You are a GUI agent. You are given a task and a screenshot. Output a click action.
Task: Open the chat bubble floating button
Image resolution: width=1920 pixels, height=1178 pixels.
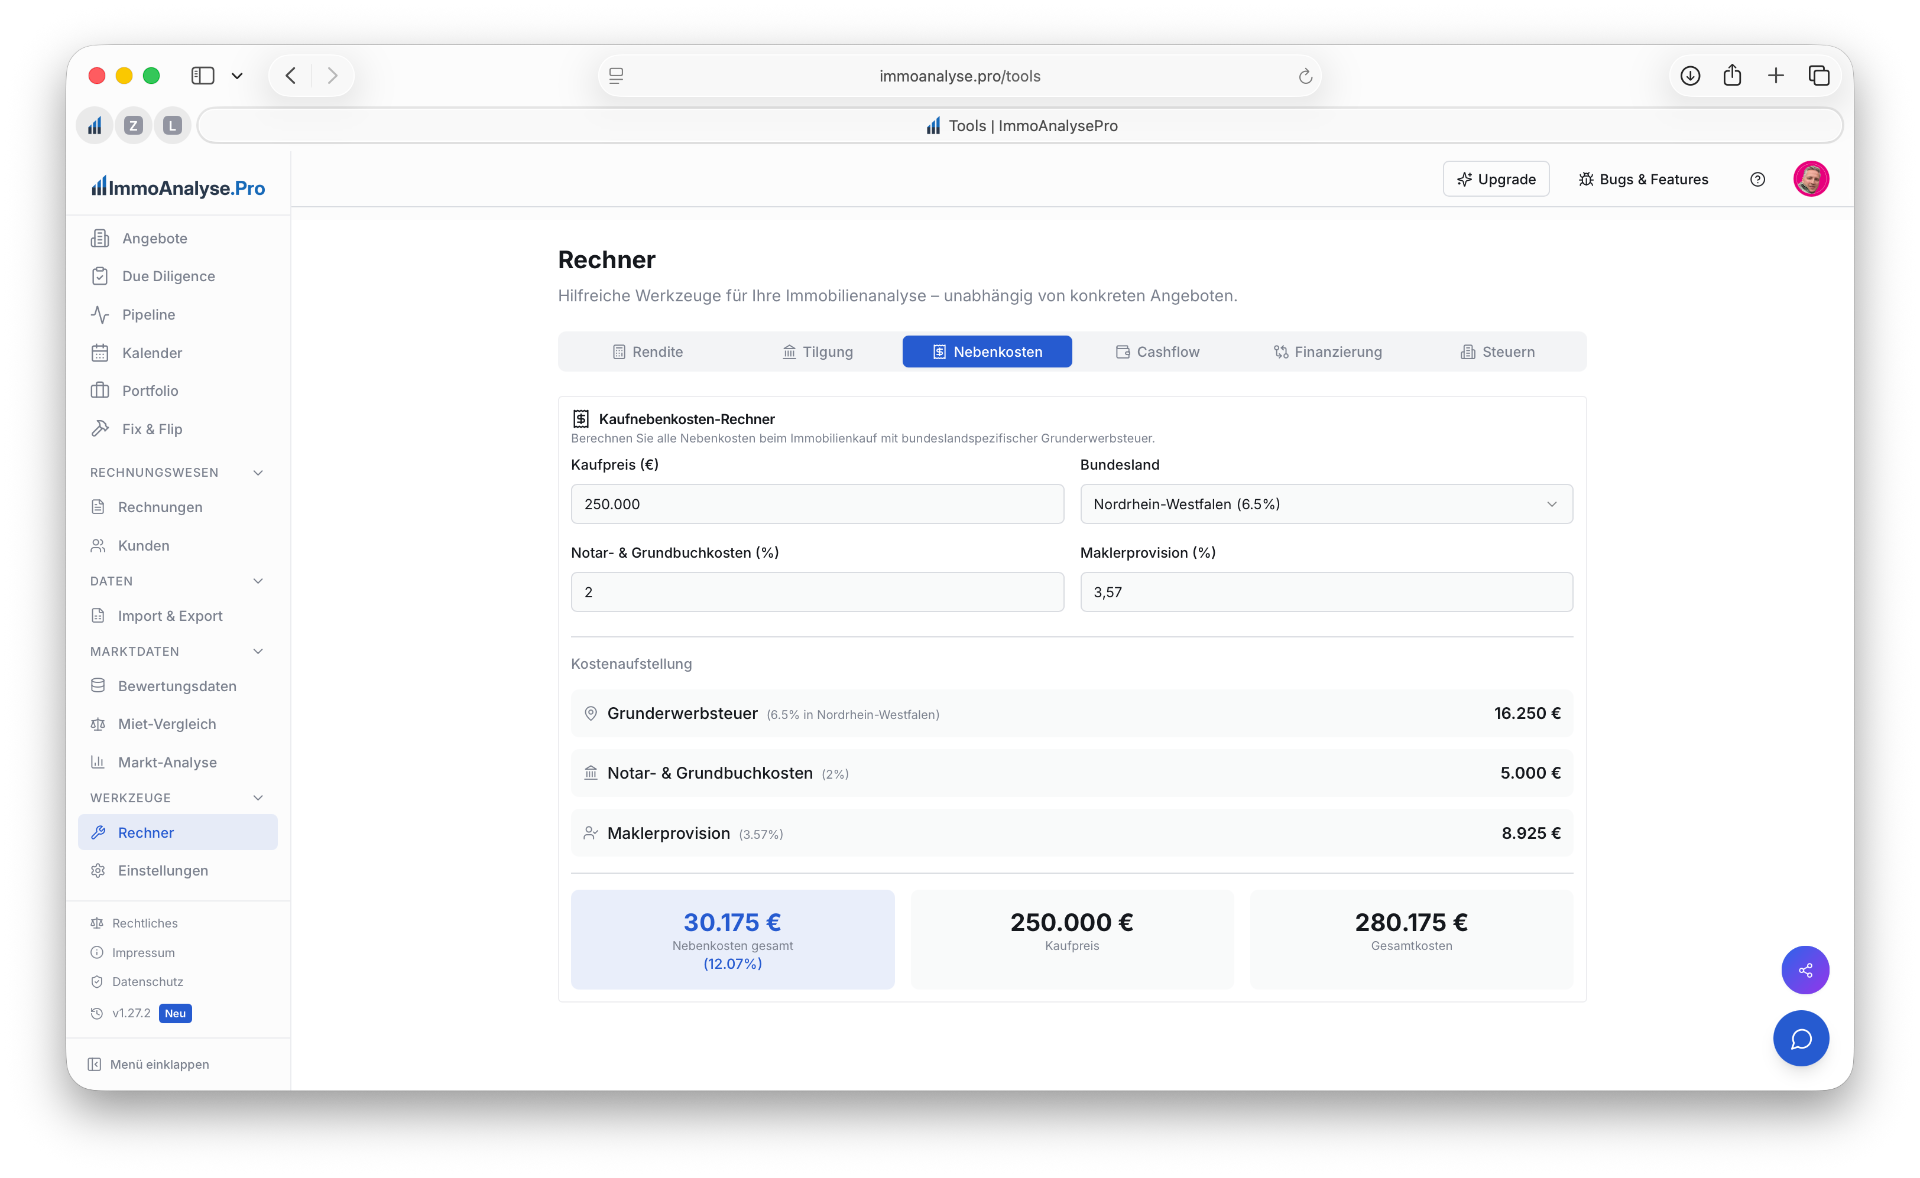pos(1801,1039)
